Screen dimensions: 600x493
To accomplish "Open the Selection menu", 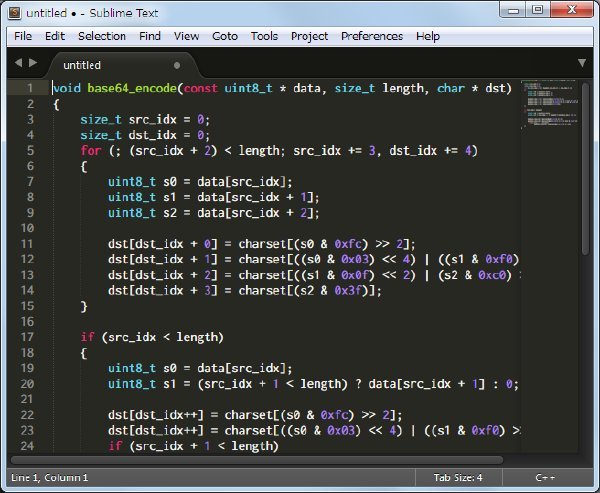I will click(x=102, y=36).
